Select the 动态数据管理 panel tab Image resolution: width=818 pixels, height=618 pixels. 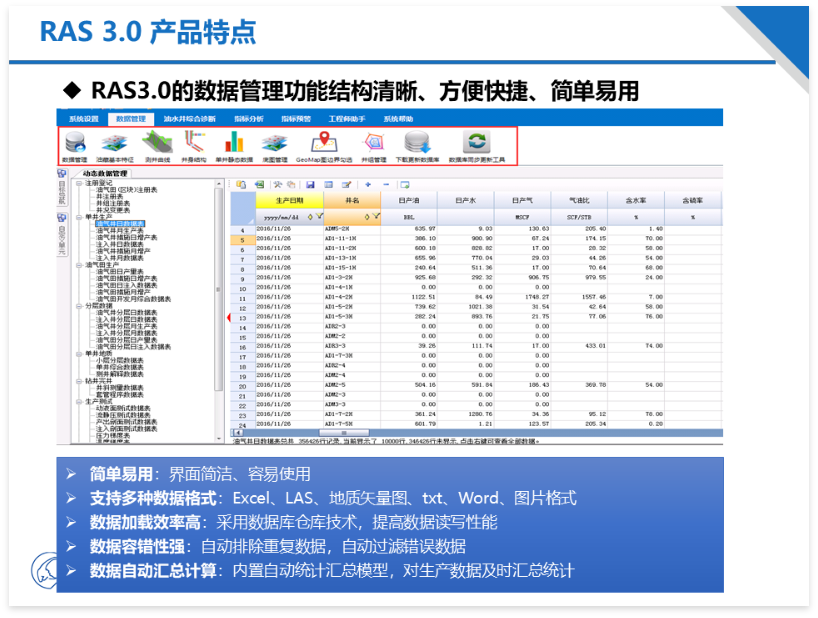coord(105,173)
